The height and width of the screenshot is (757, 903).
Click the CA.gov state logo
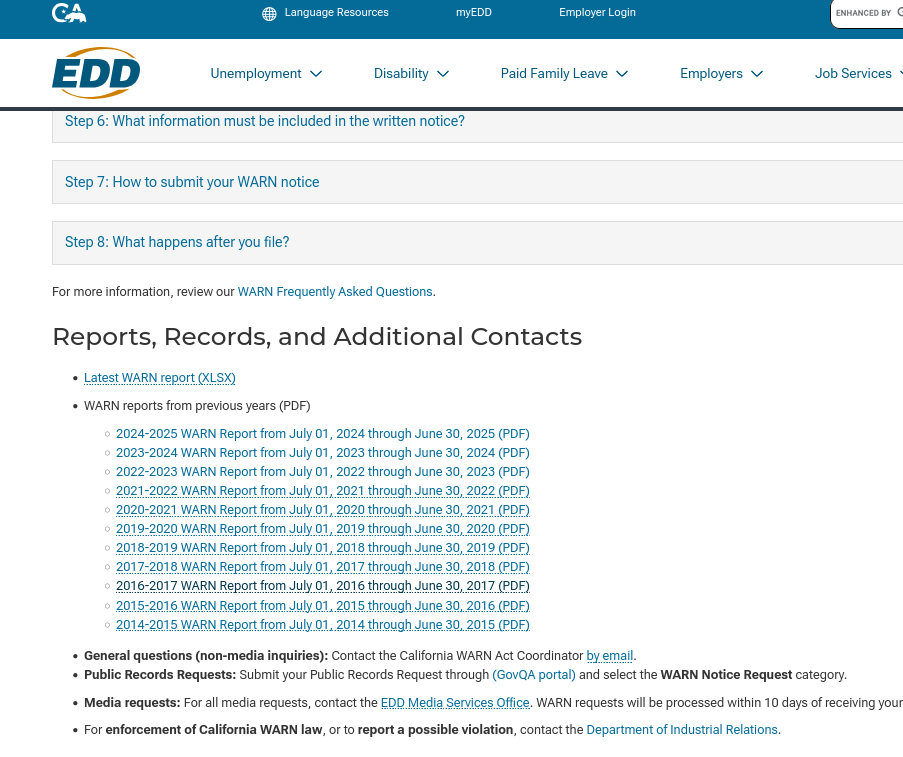[69, 14]
